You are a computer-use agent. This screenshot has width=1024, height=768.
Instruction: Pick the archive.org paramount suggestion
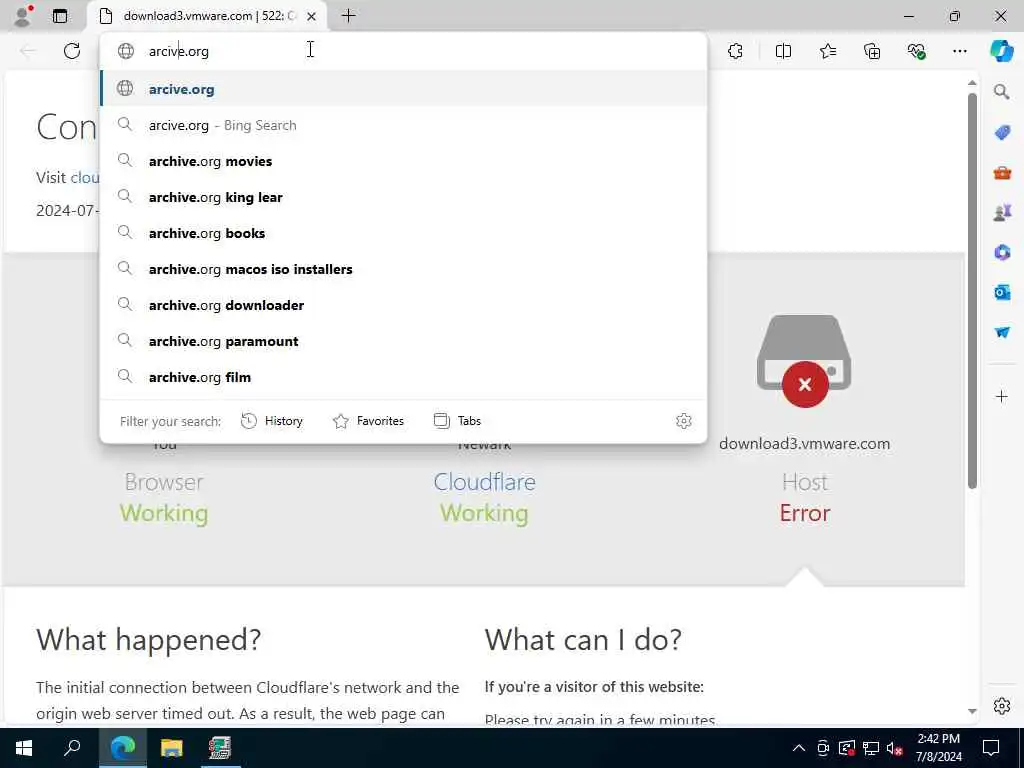404,340
